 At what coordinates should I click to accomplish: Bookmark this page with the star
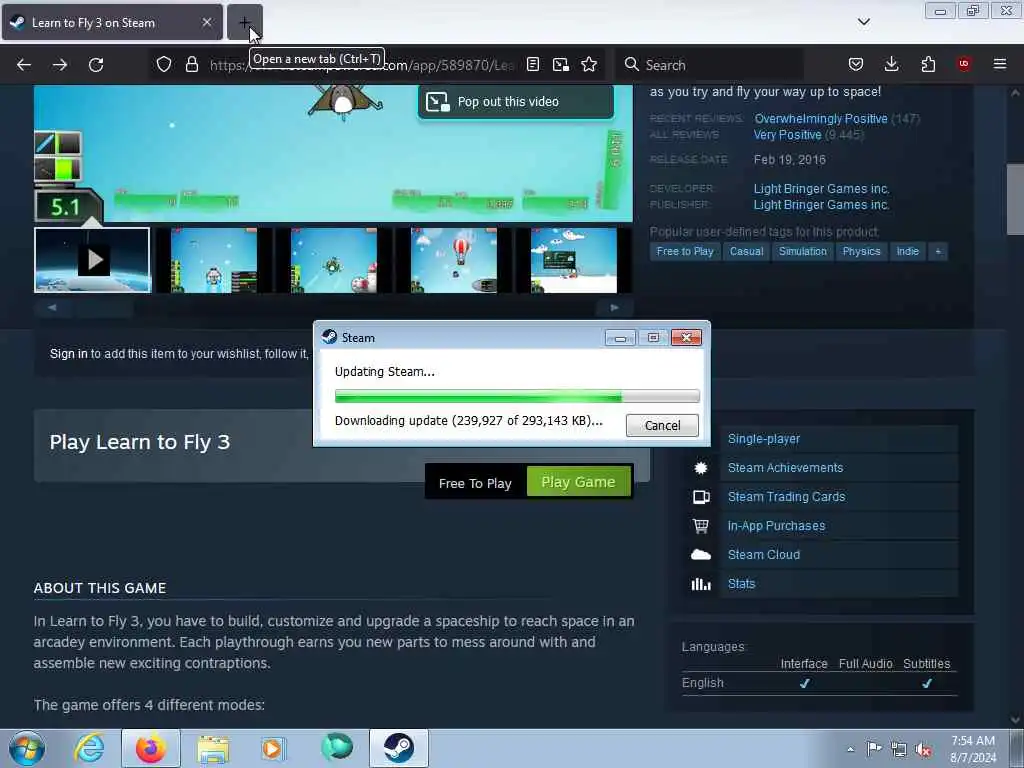(589, 64)
